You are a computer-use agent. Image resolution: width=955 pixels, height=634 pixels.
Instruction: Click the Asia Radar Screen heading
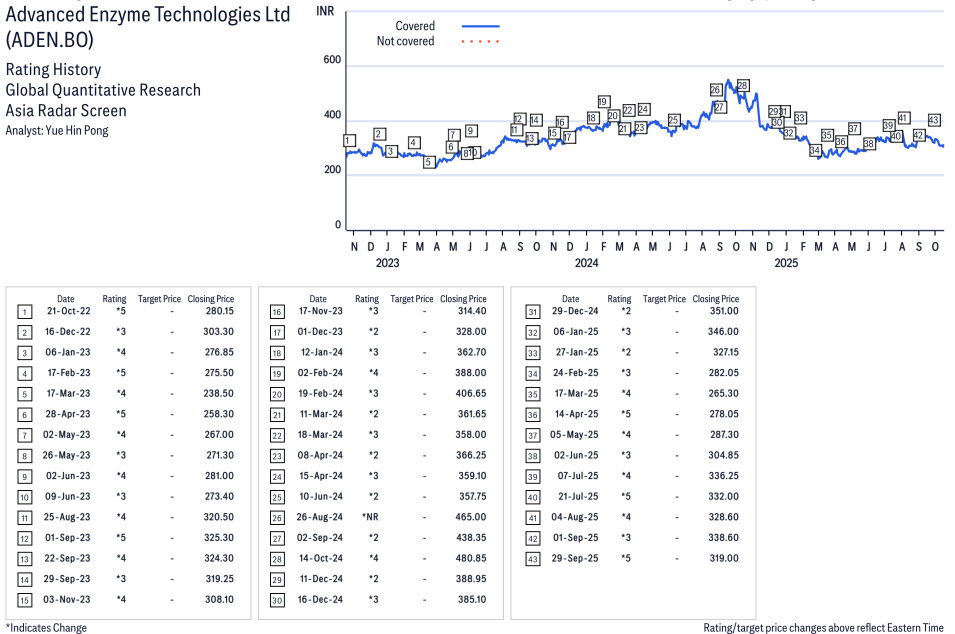tap(66, 111)
